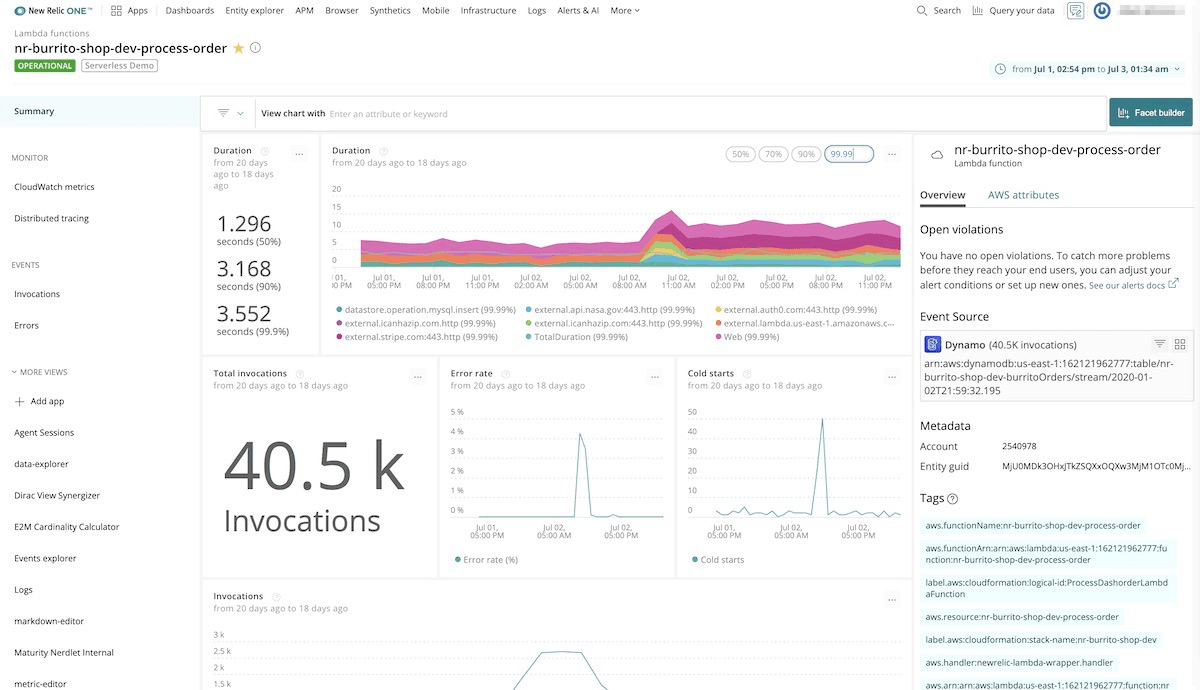This screenshot has width=1200, height=690.
Task: Collapse the MORE VIEWS section
Action: tap(40, 372)
